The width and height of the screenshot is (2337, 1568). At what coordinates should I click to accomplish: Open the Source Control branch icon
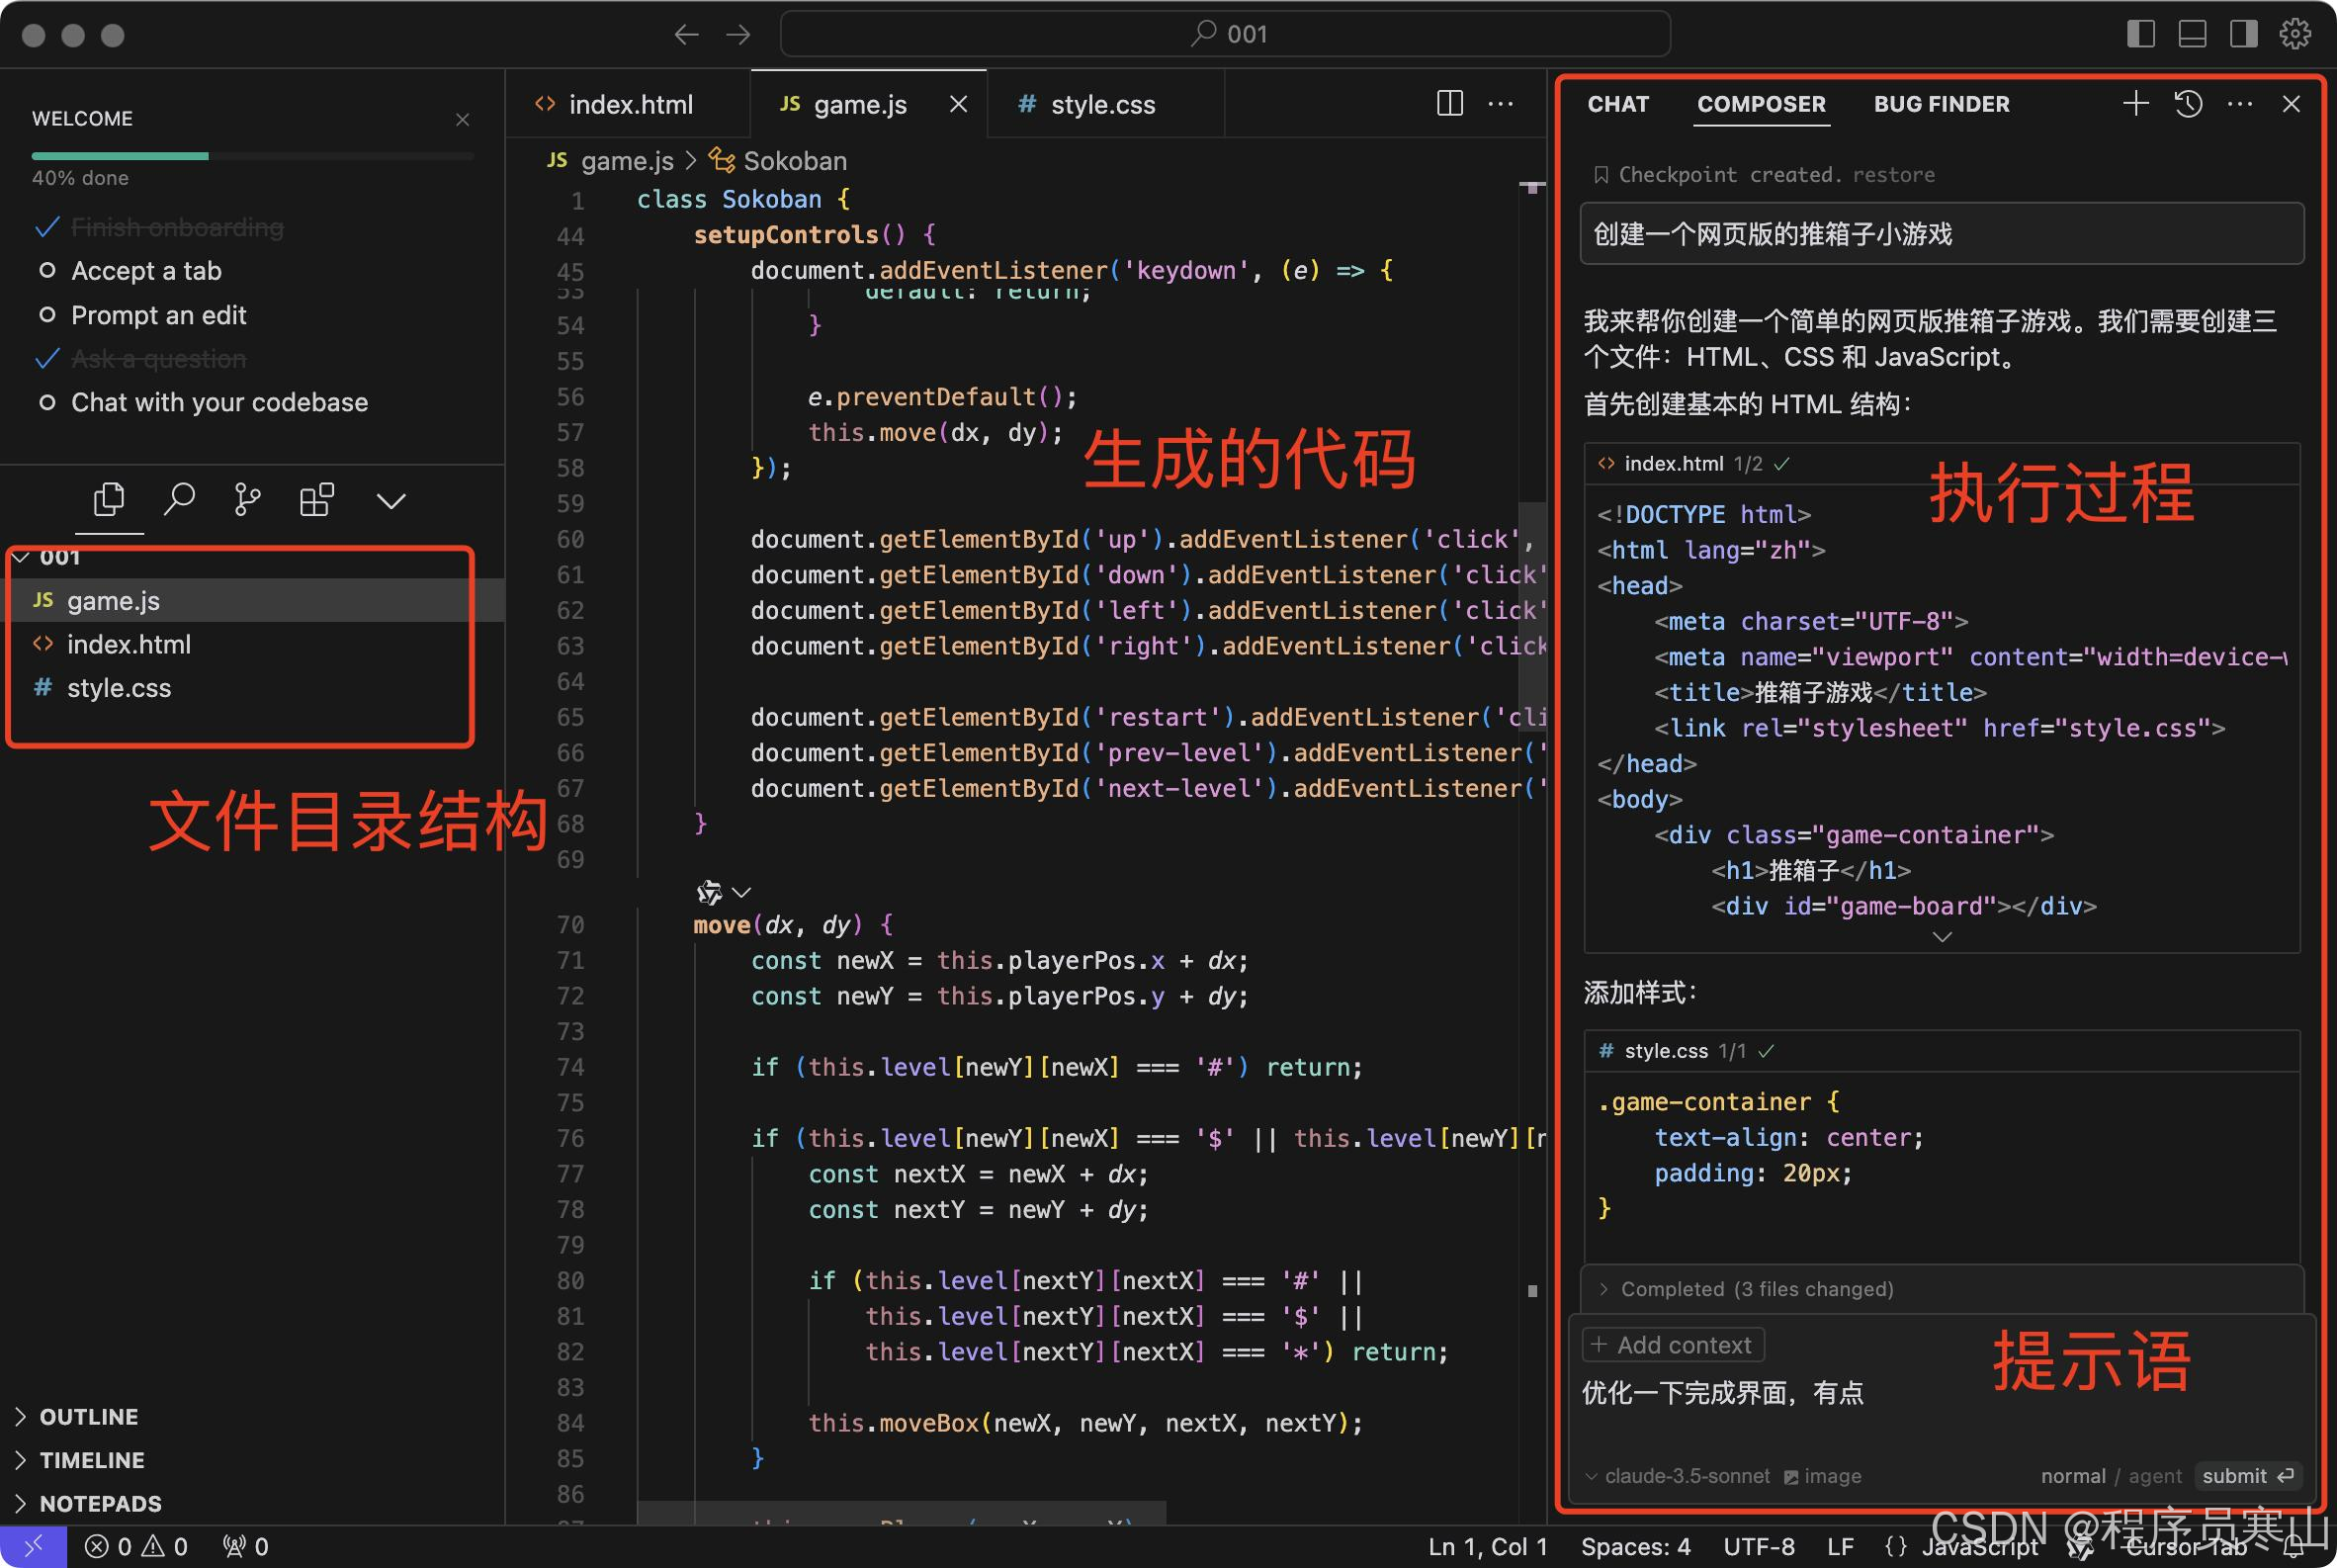[x=247, y=499]
